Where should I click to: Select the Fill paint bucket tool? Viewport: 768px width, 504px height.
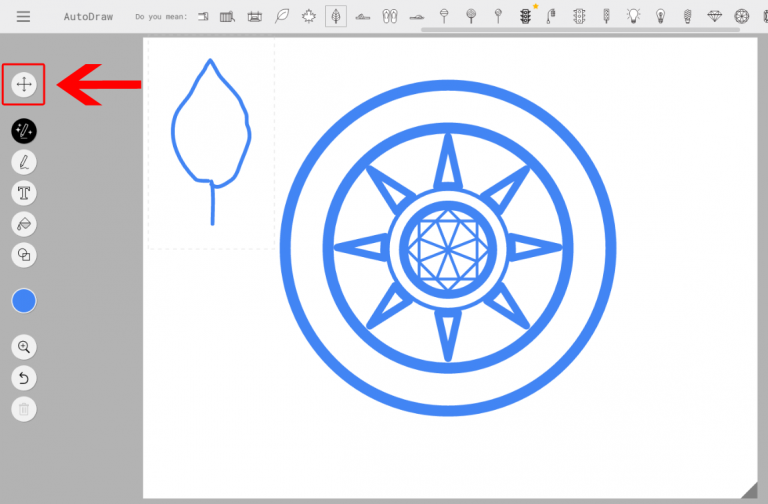coord(24,224)
